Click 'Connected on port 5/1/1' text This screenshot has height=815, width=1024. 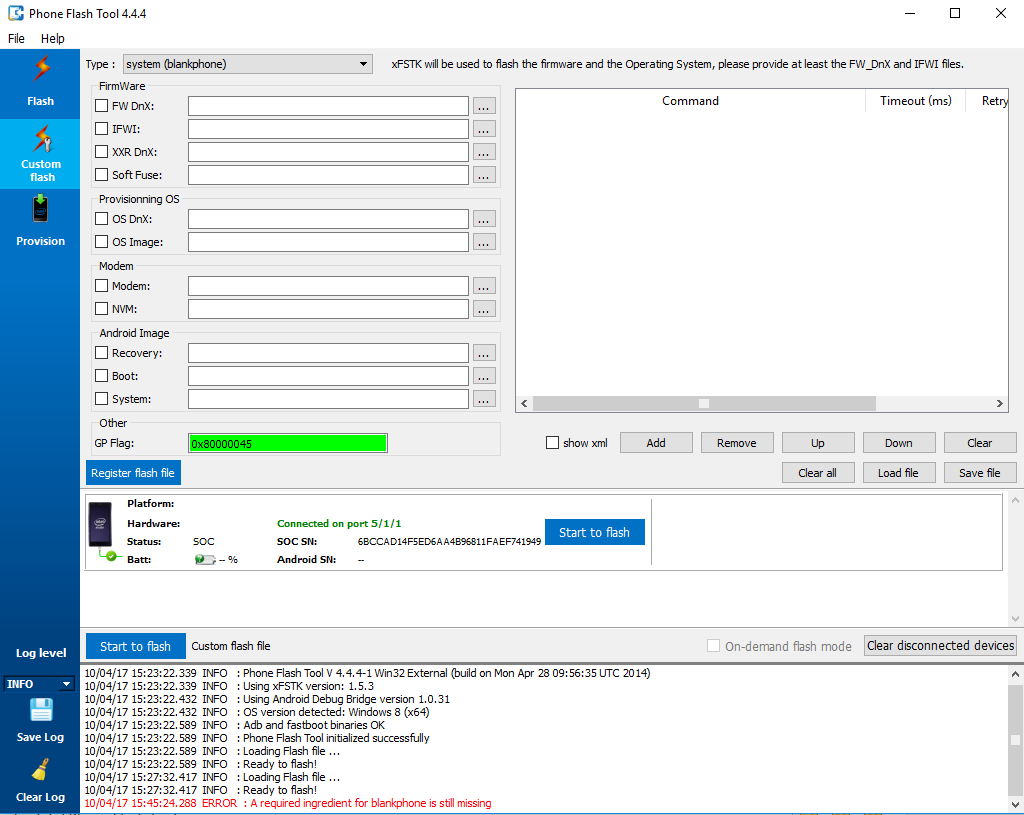339,524
